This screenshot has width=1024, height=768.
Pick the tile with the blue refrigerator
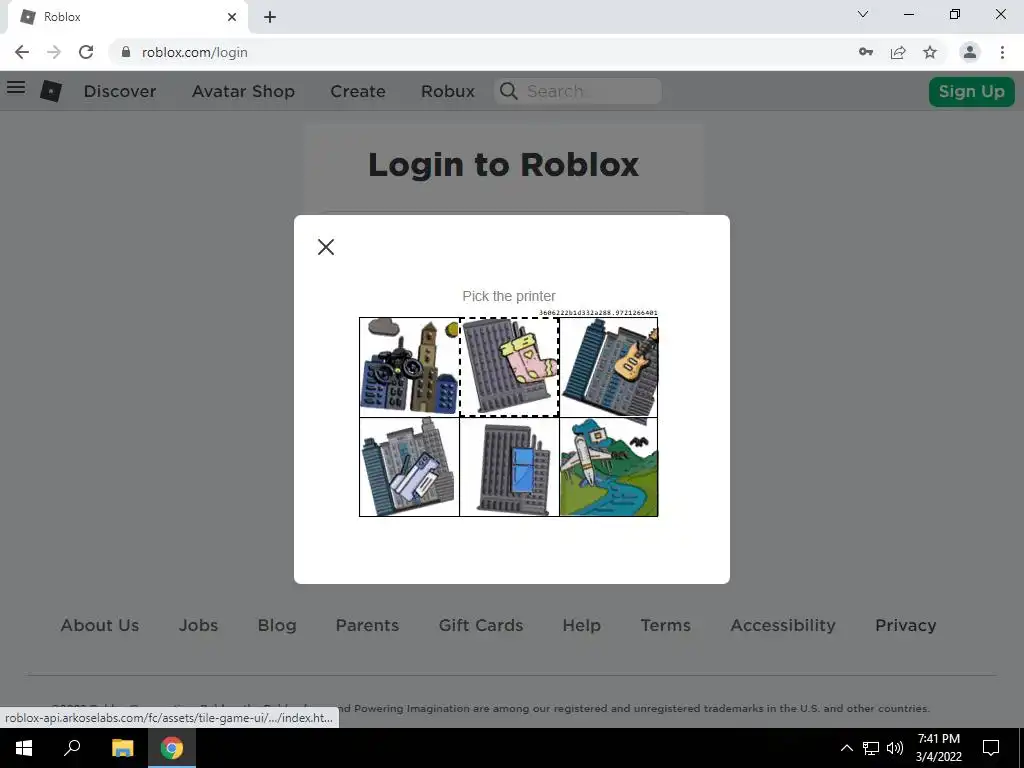[509, 467]
